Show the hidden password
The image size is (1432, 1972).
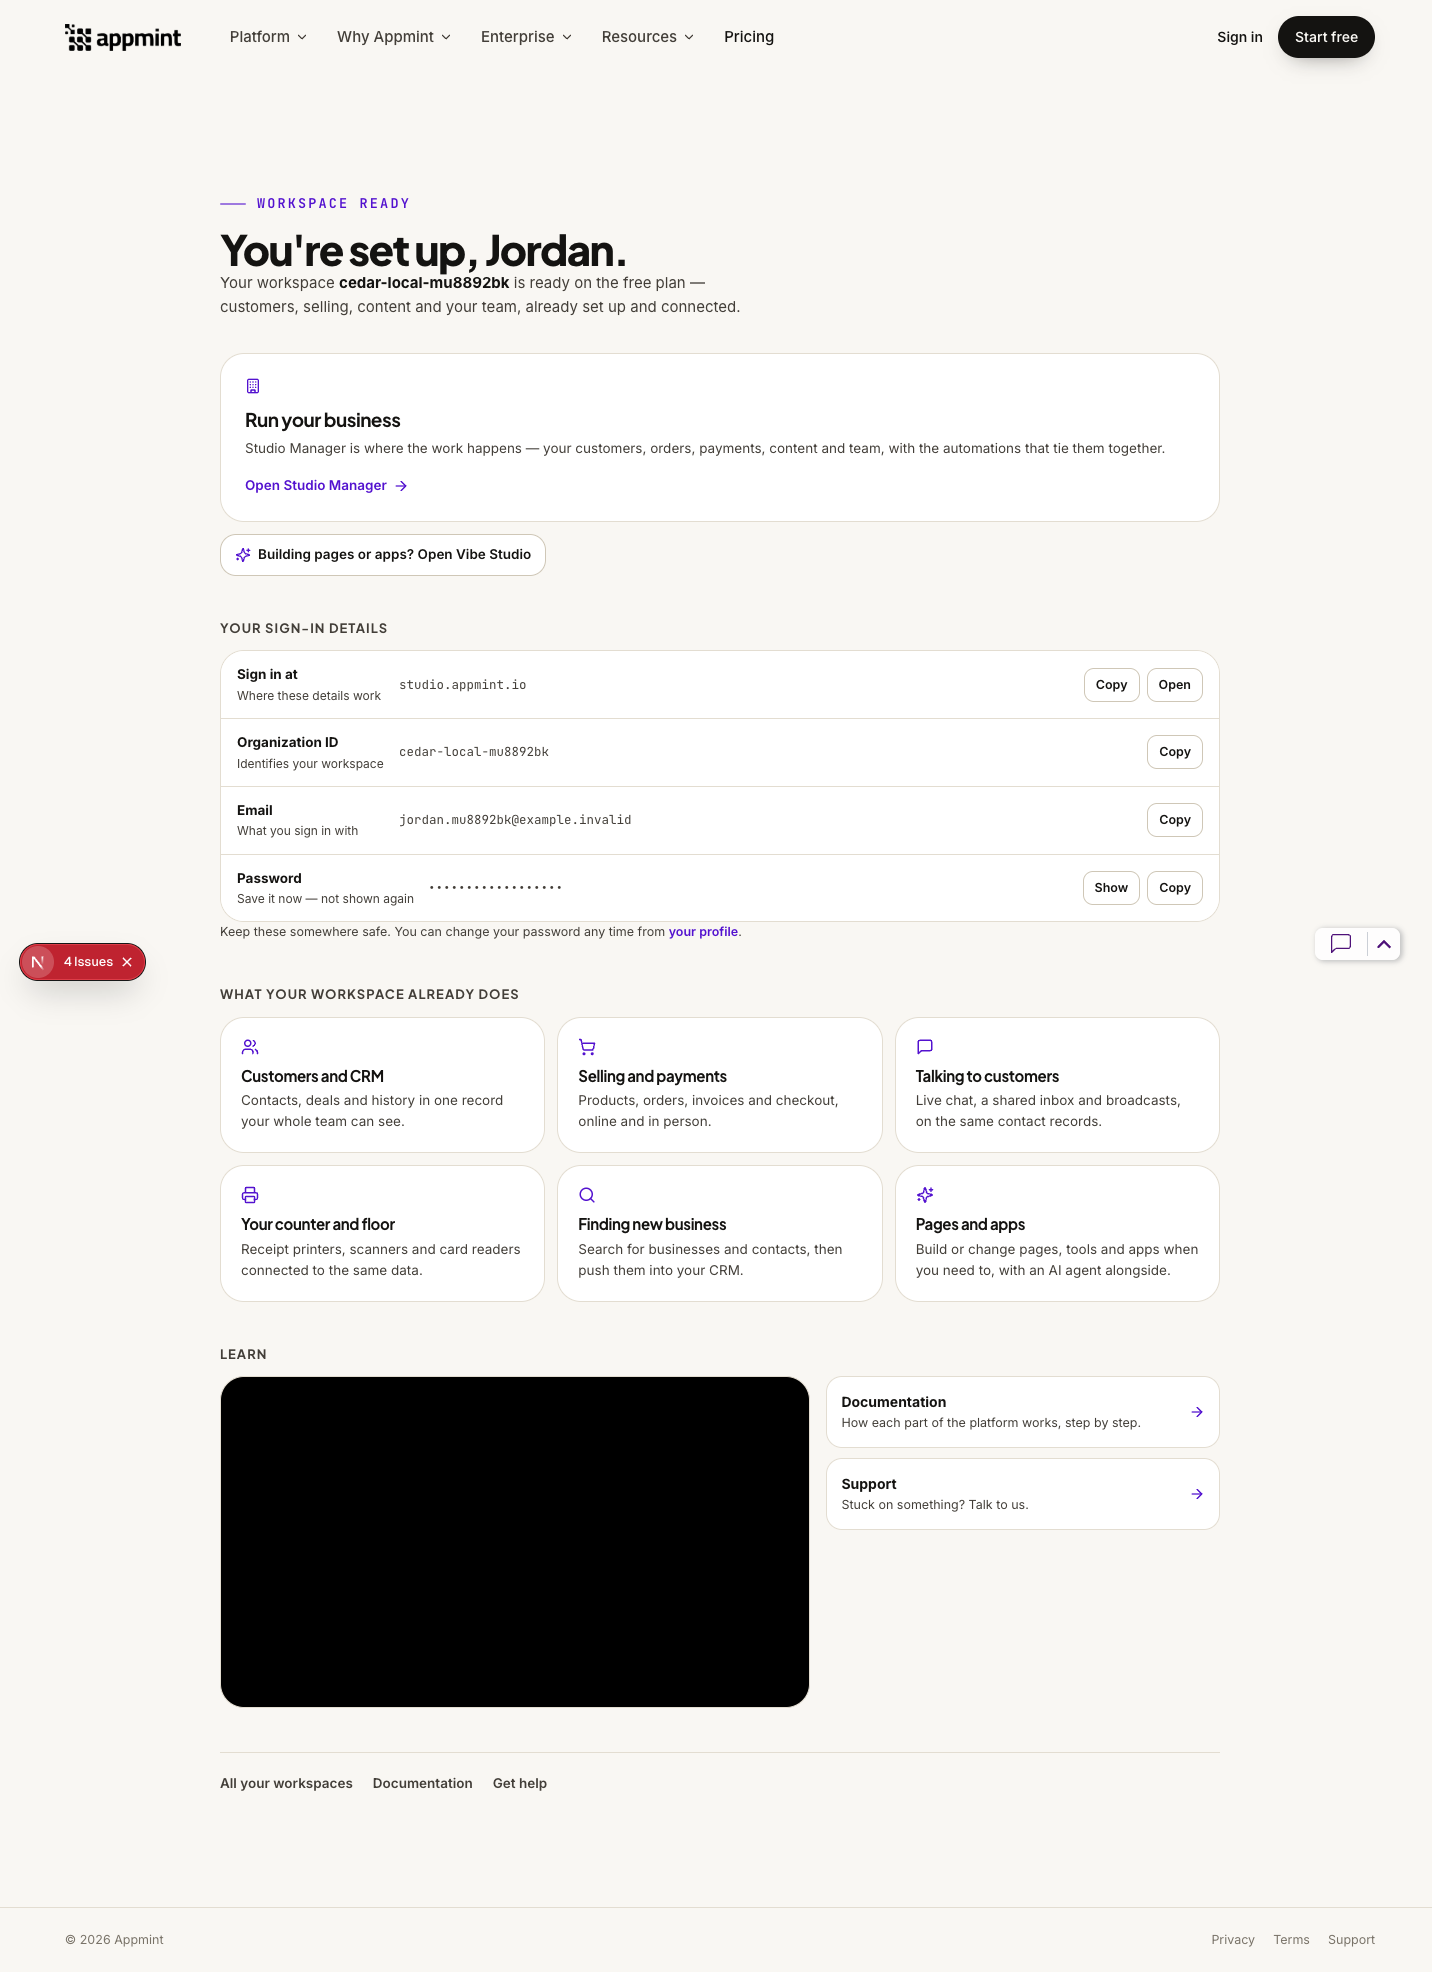(x=1111, y=888)
